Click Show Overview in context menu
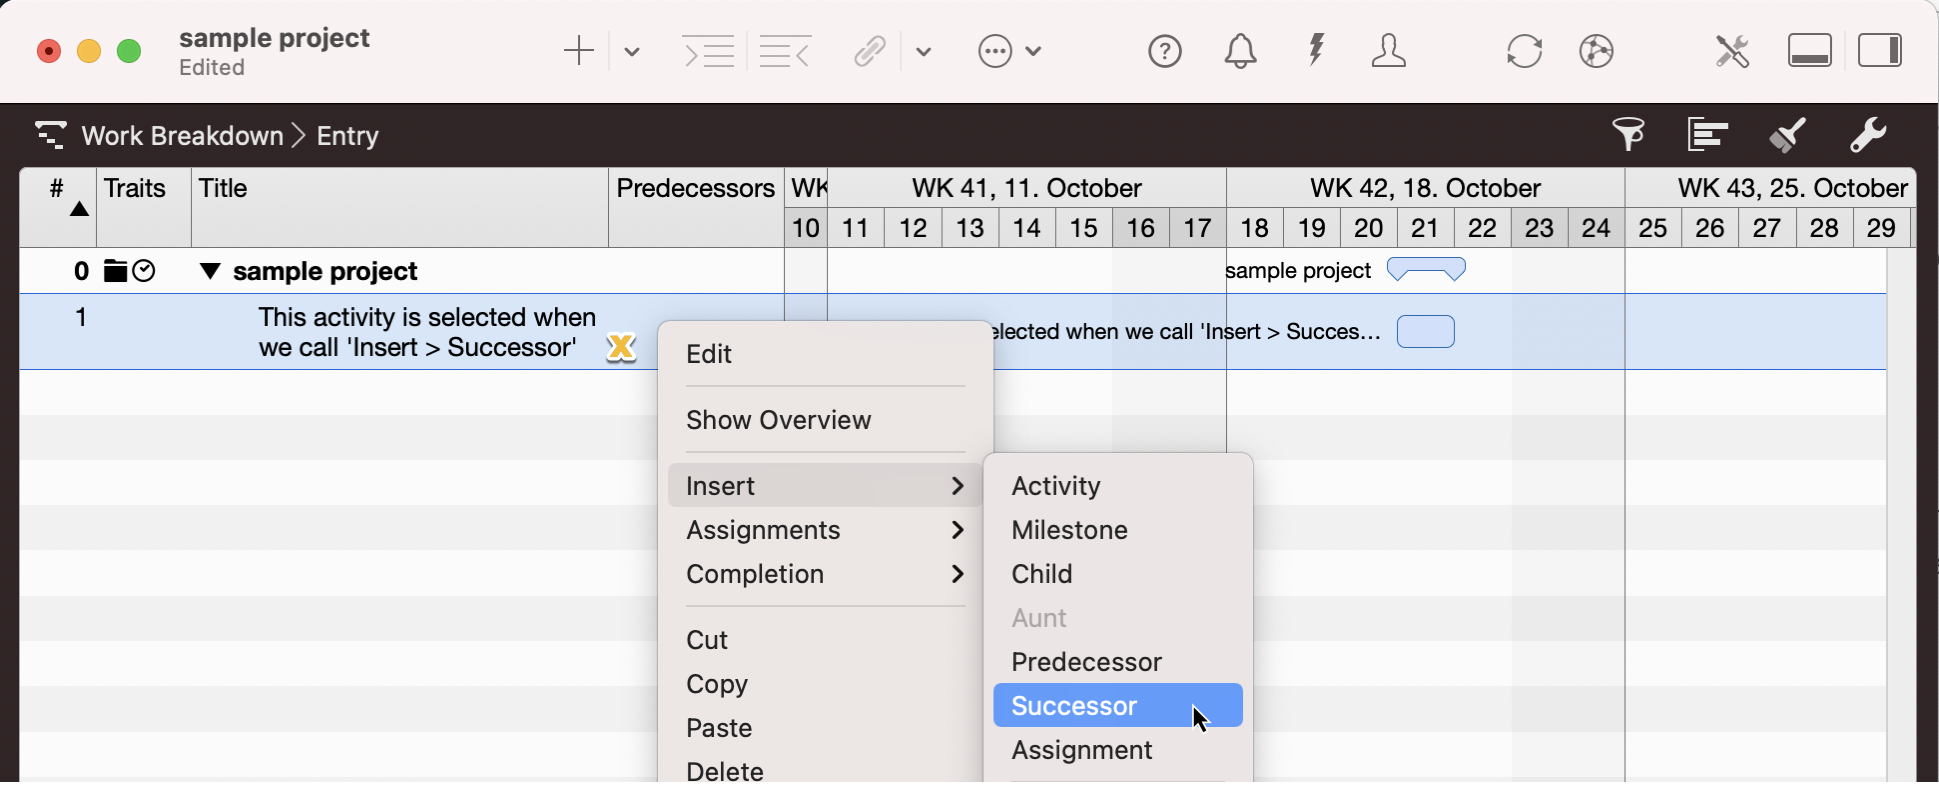Viewport: 1939px width, 785px height. [778, 420]
